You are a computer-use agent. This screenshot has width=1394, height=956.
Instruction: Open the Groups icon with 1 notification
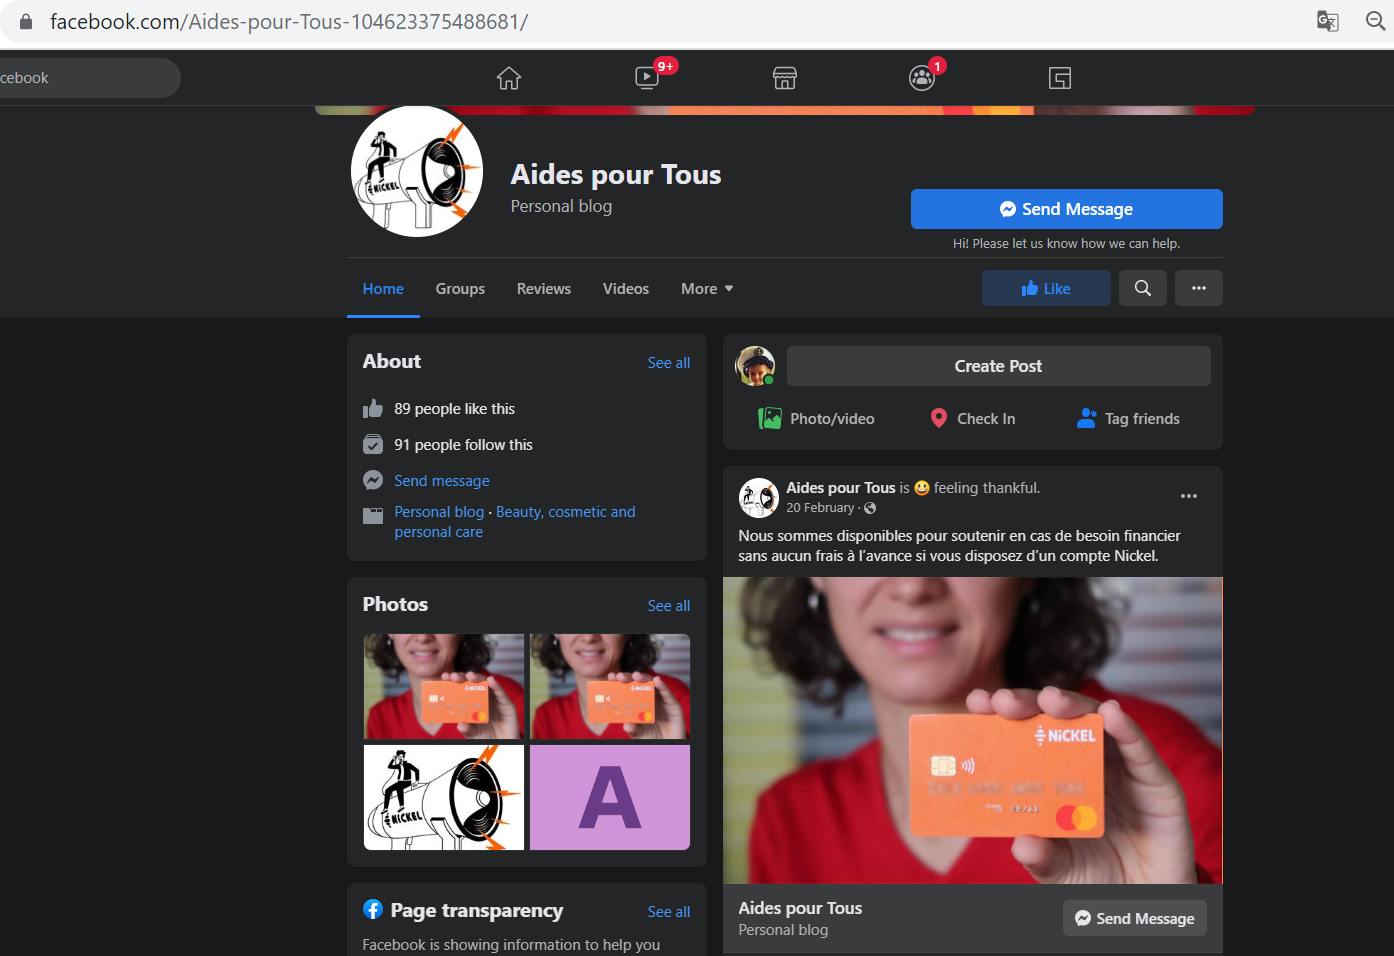pyautogui.click(x=922, y=78)
